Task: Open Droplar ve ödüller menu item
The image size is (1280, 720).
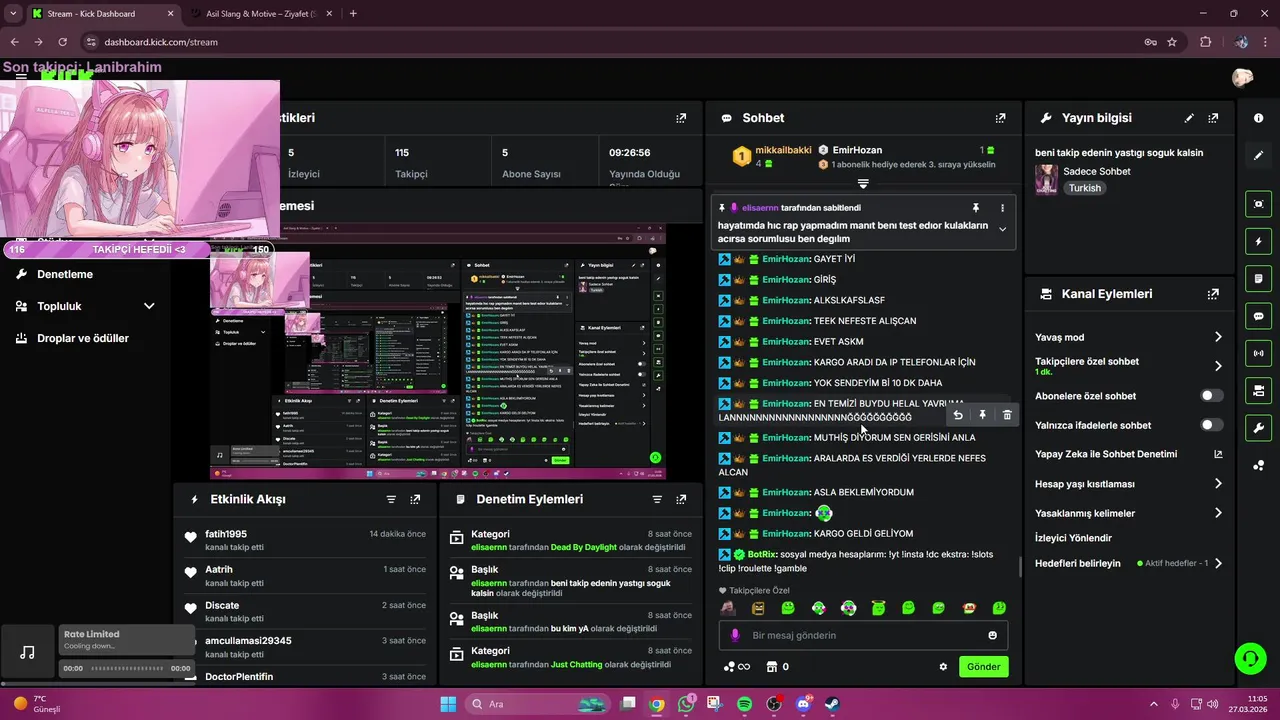Action: click(84, 338)
